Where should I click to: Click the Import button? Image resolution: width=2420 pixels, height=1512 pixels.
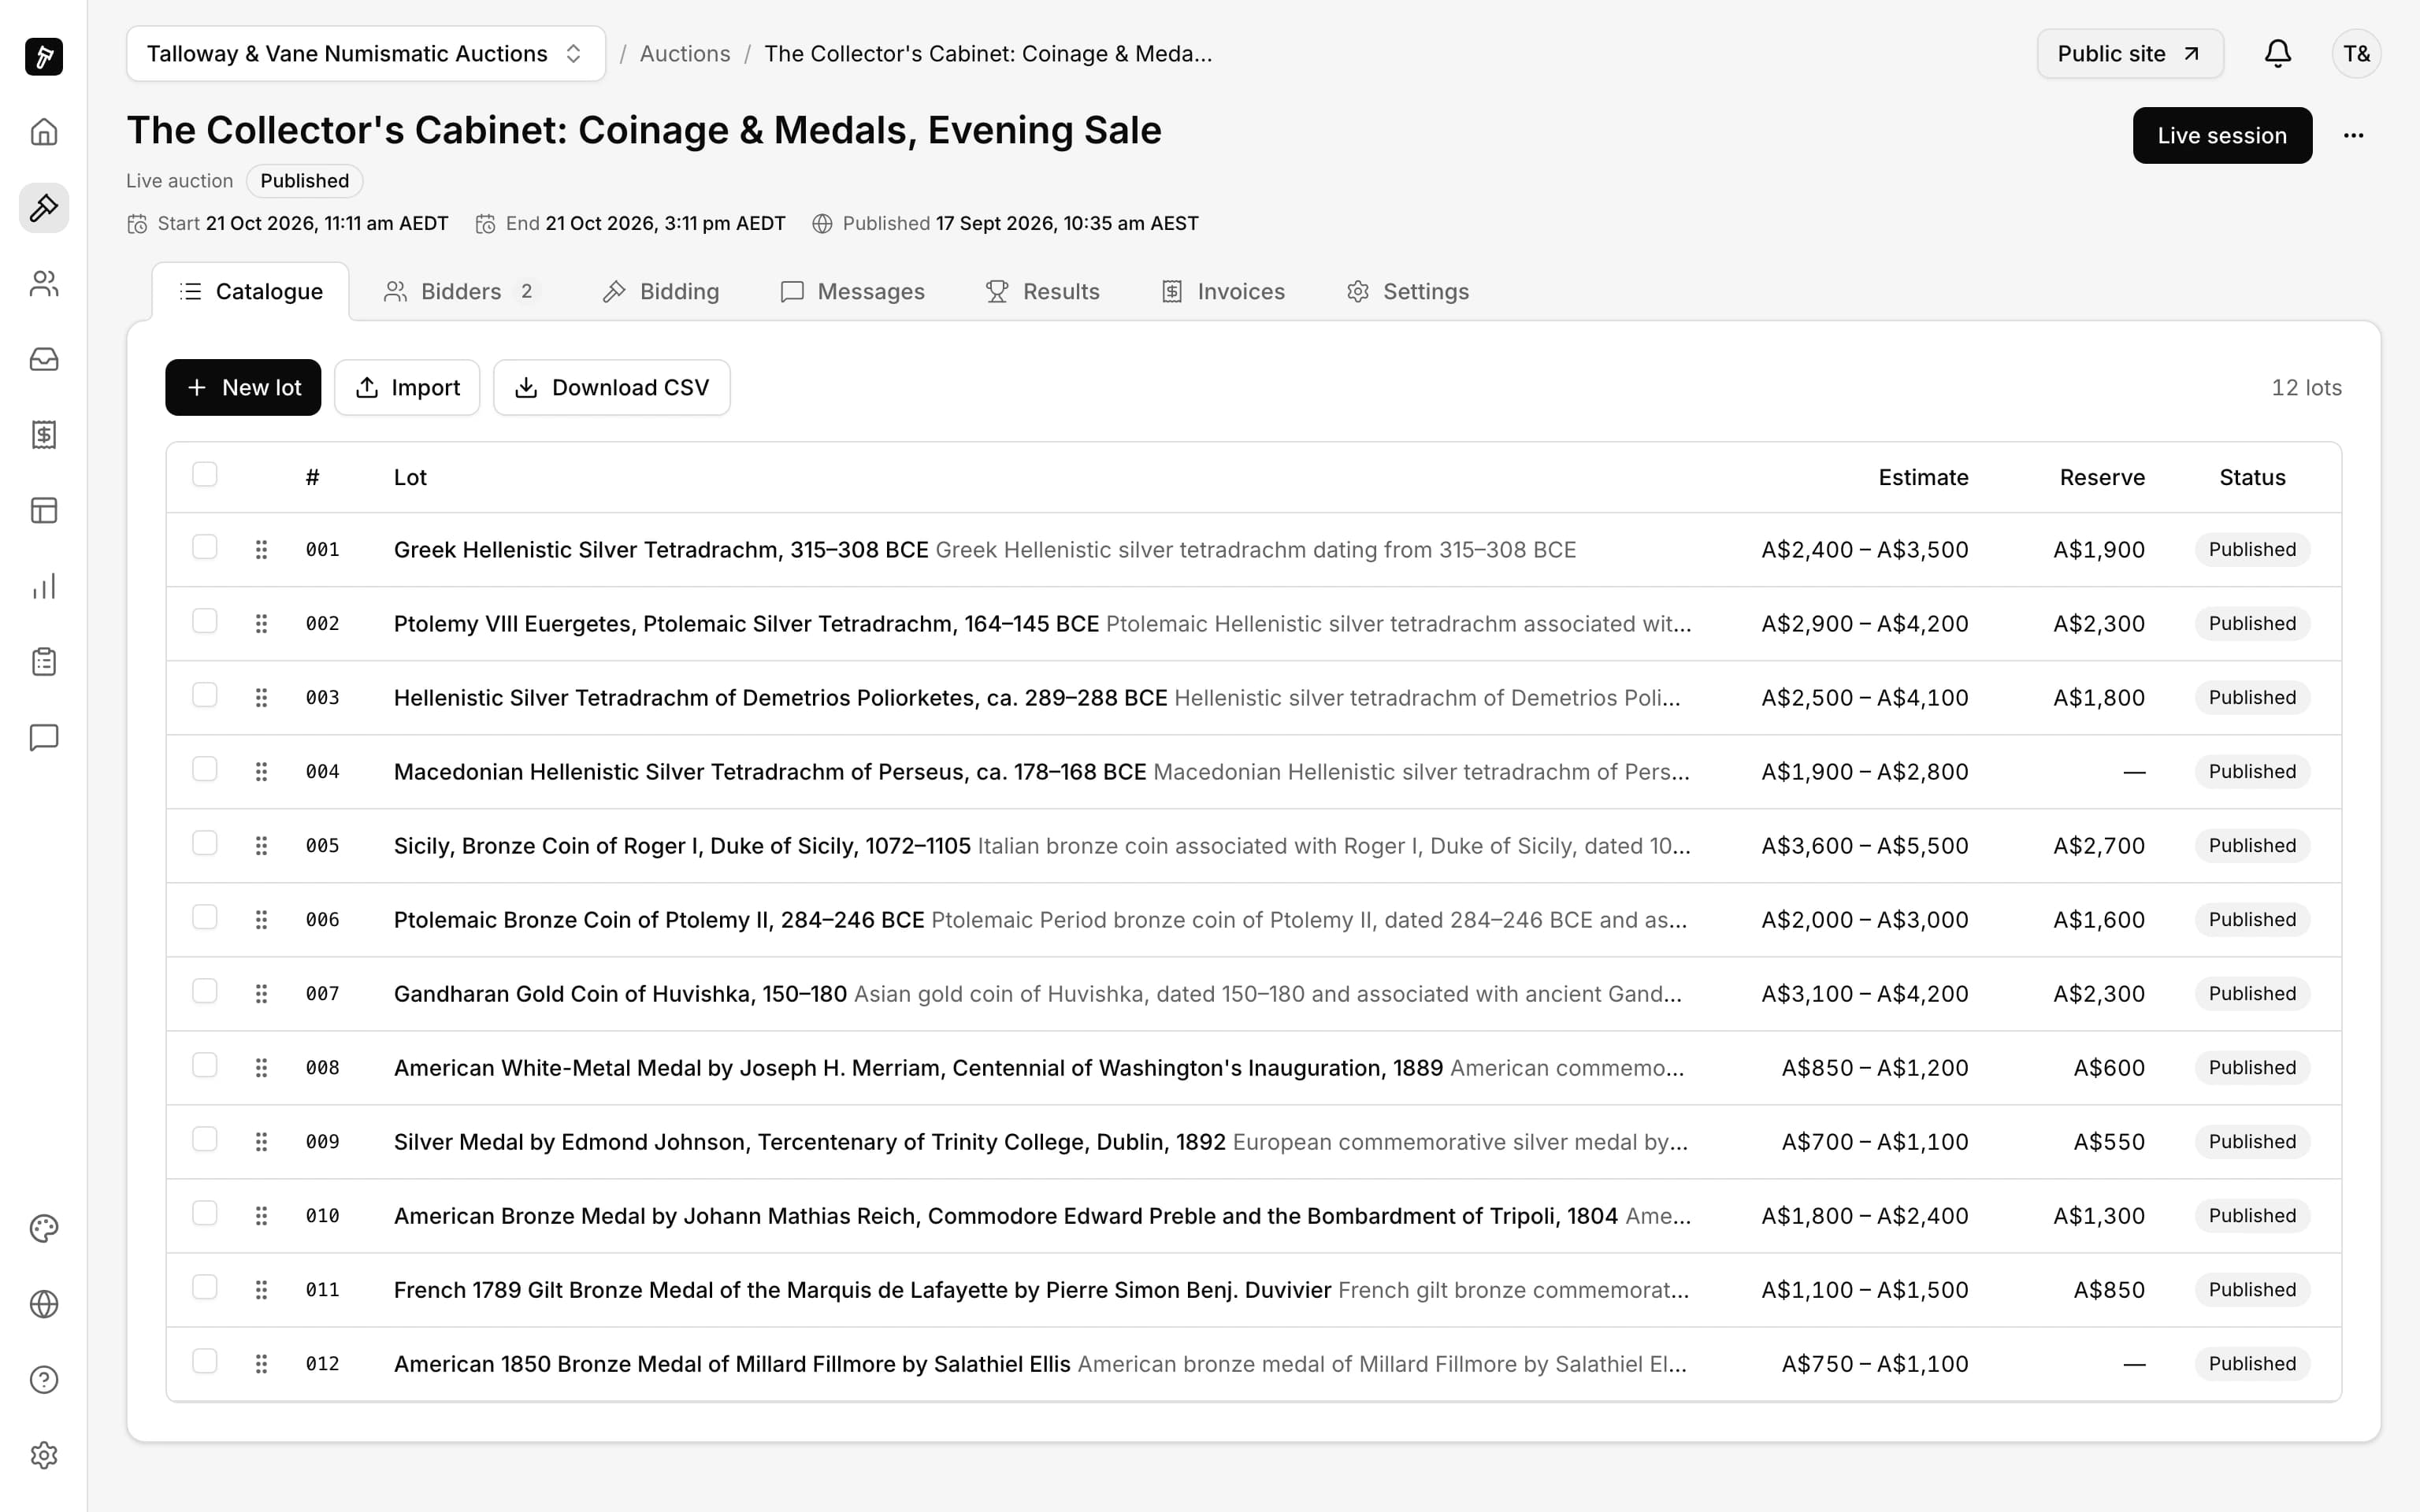click(x=407, y=387)
